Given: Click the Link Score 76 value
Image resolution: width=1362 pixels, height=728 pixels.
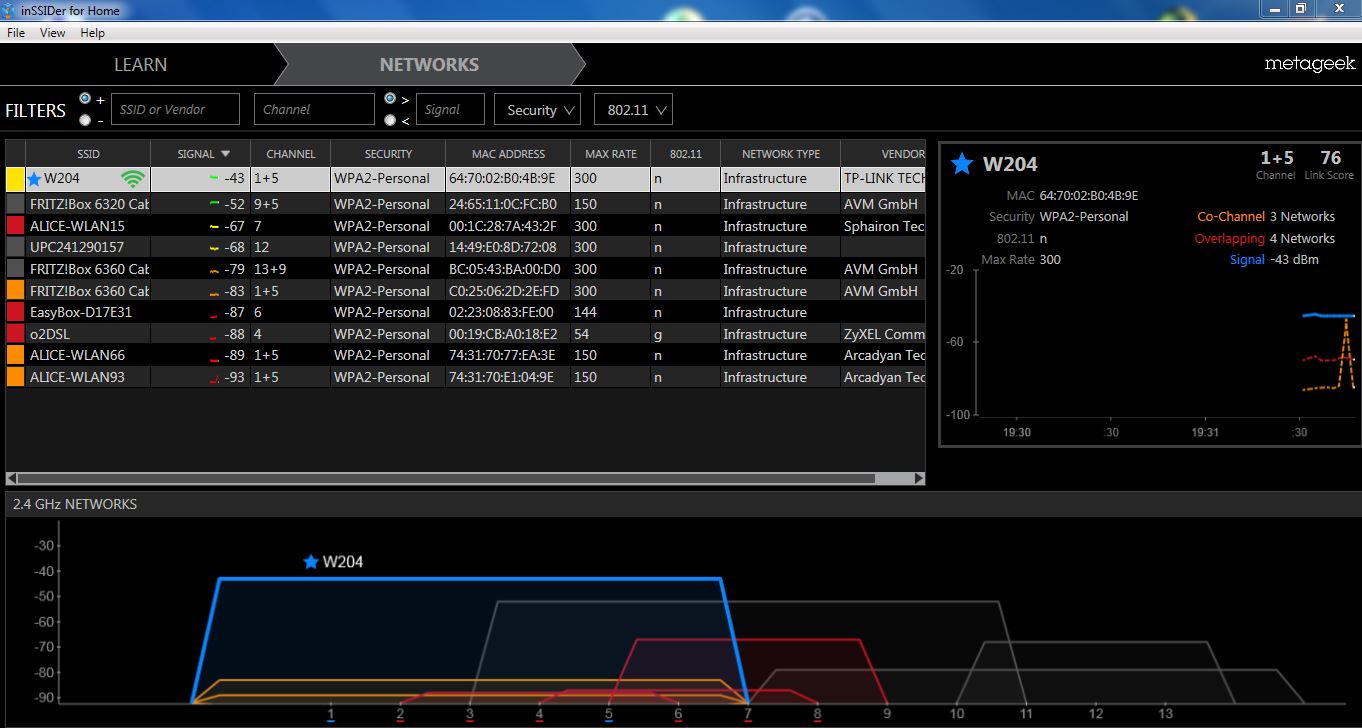Looking at the screenshot, I should (1330, 158).
